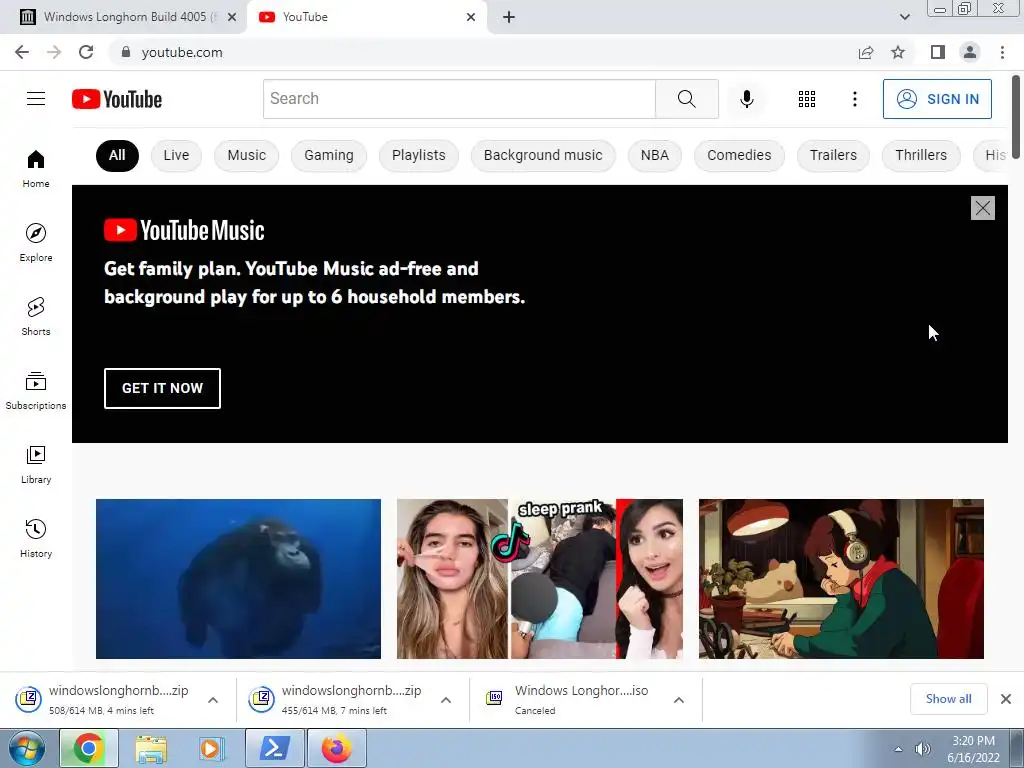Select the All filter chip
The image size is (1024, 768).
(x=118, y=155)
